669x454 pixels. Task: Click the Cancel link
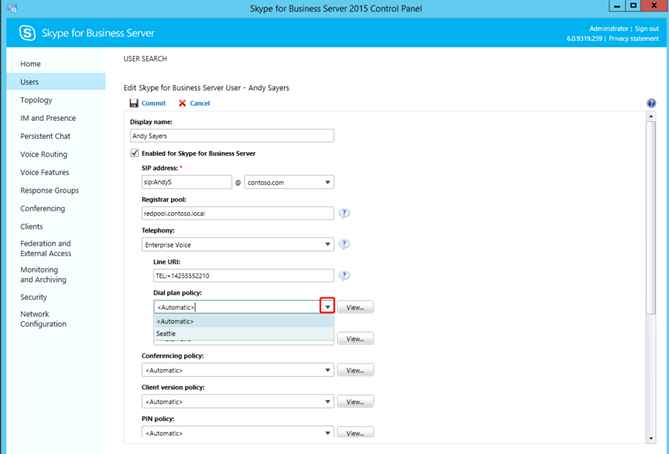(200, 103)
